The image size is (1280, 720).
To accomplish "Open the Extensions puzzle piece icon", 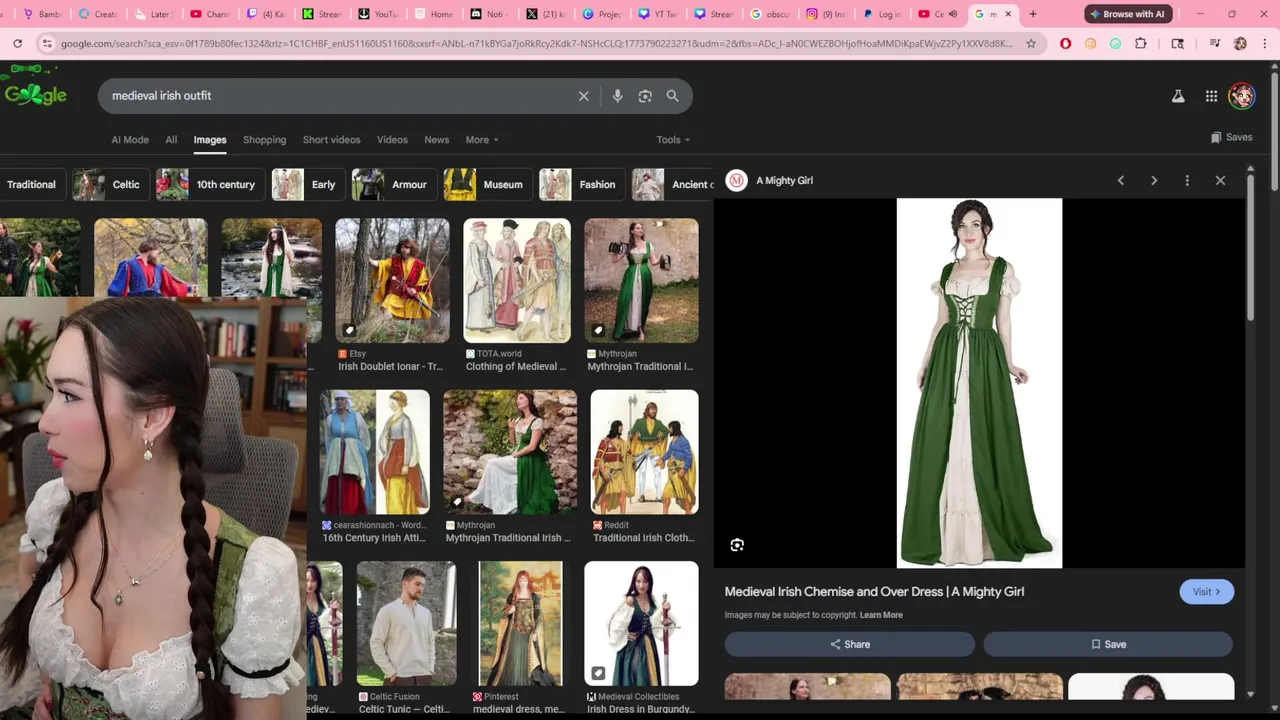I will [x=1140, y=43].
